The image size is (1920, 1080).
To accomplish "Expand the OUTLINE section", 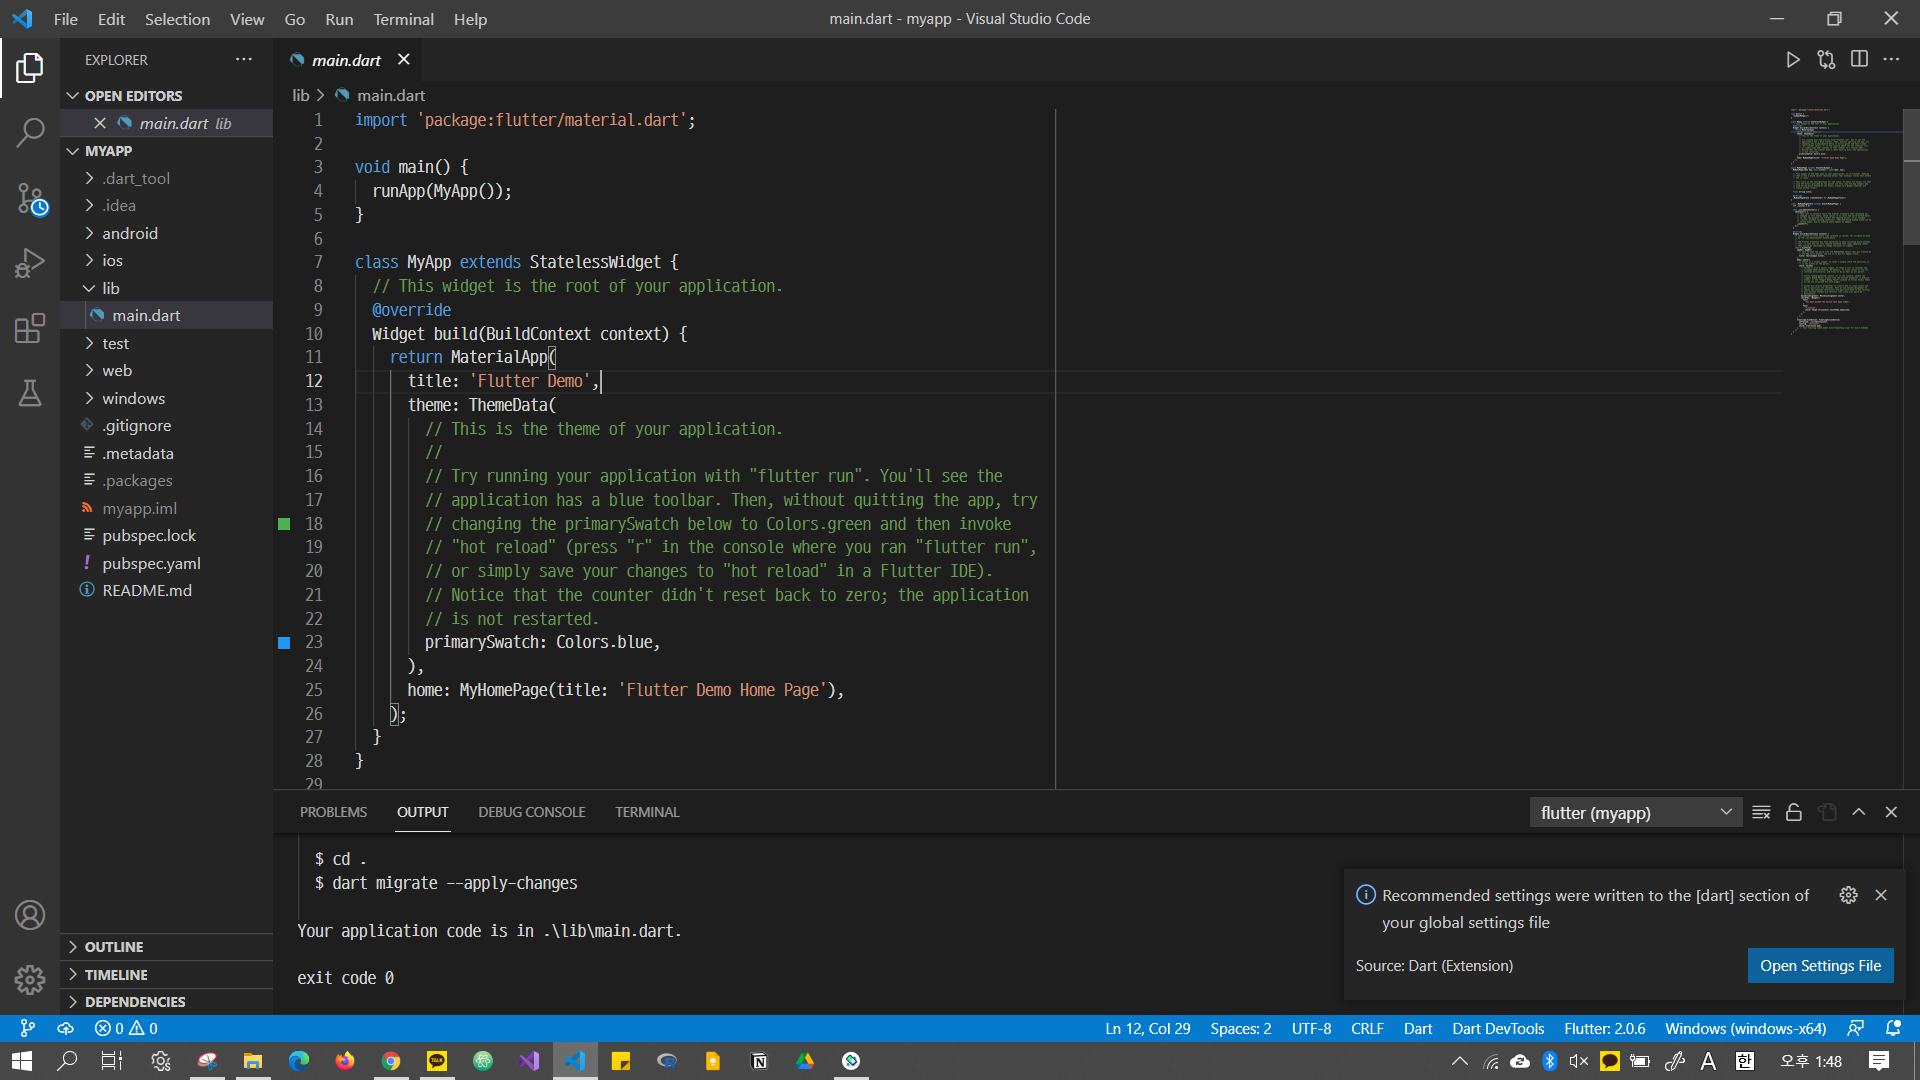I will (x=114, y=947).
